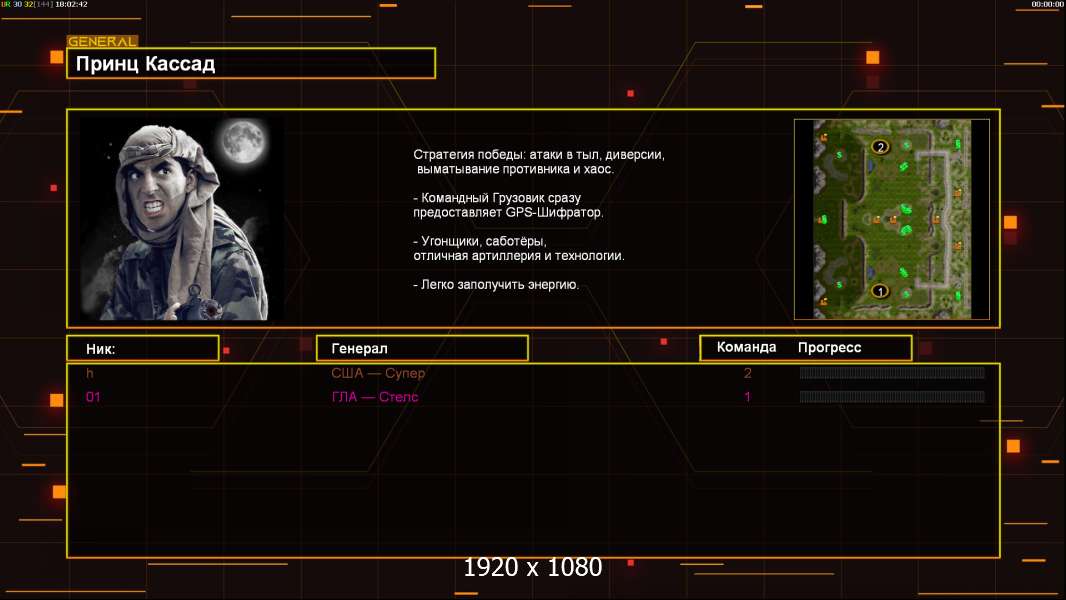Screen dimensions: 1066x600
Task: Click start position 1 marker on the minimap
Action: [x=880, y=292]
